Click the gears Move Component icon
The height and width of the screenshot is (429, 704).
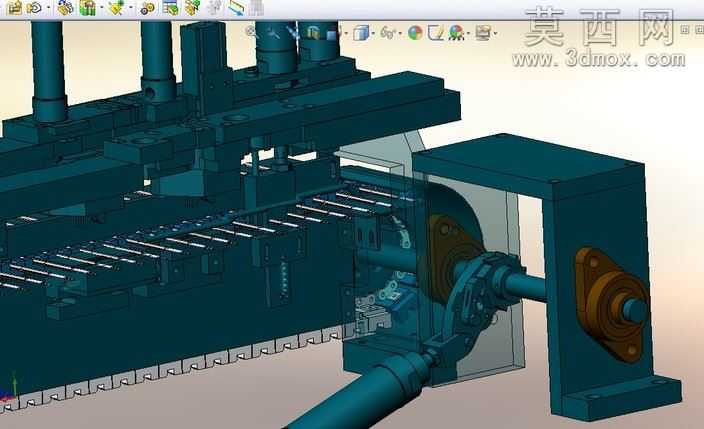[147, 8]
